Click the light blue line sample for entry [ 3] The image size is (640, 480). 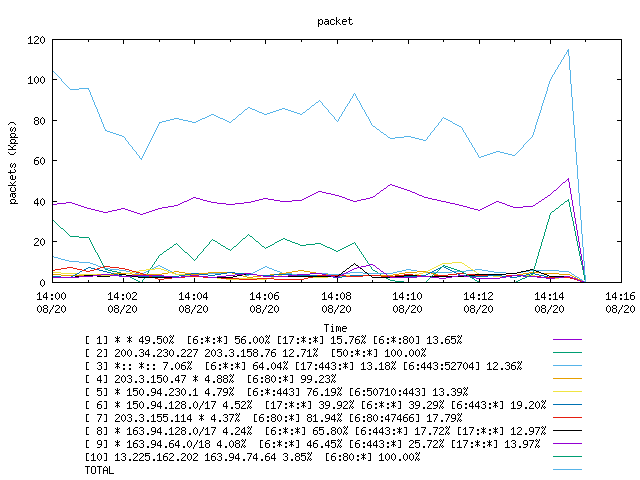(x=567, y=366)
